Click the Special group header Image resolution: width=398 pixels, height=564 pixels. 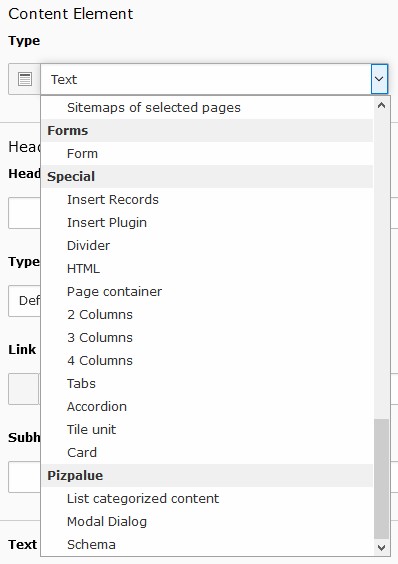[207, 177]
